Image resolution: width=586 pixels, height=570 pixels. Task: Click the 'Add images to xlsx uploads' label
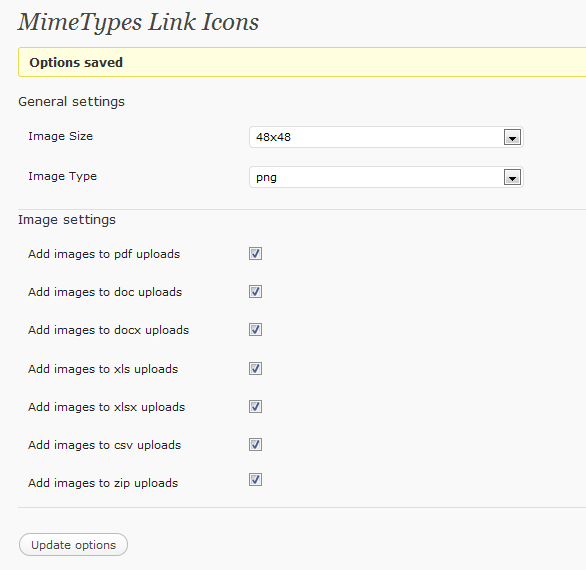(107, 407)
